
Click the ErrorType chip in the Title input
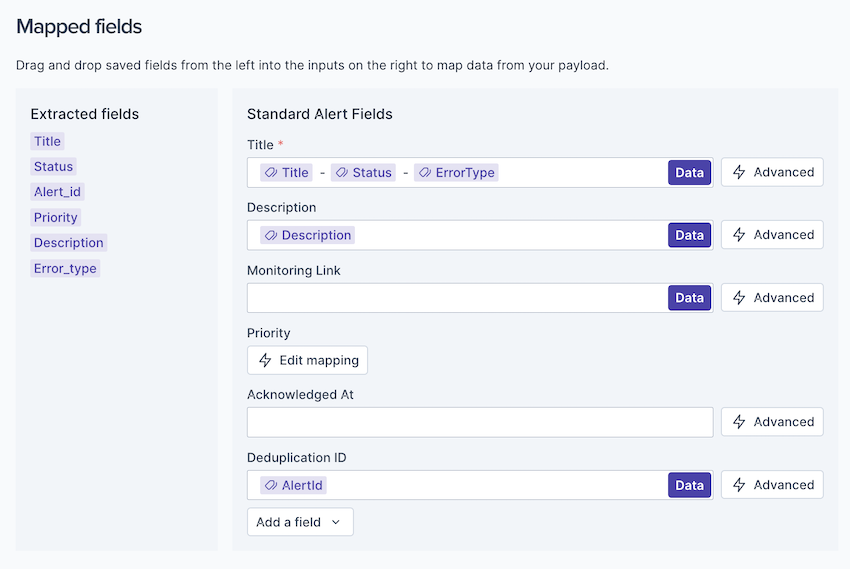(456, 172)
